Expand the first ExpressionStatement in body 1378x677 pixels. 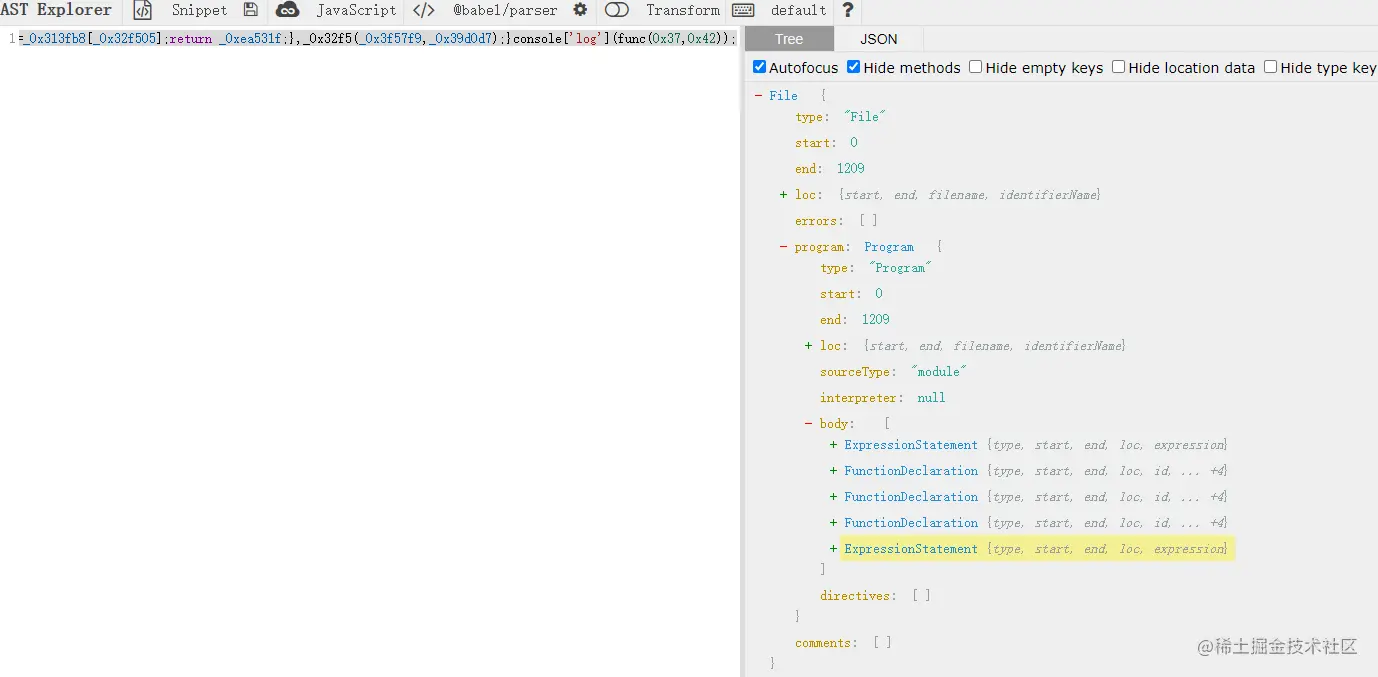point(834,445)
